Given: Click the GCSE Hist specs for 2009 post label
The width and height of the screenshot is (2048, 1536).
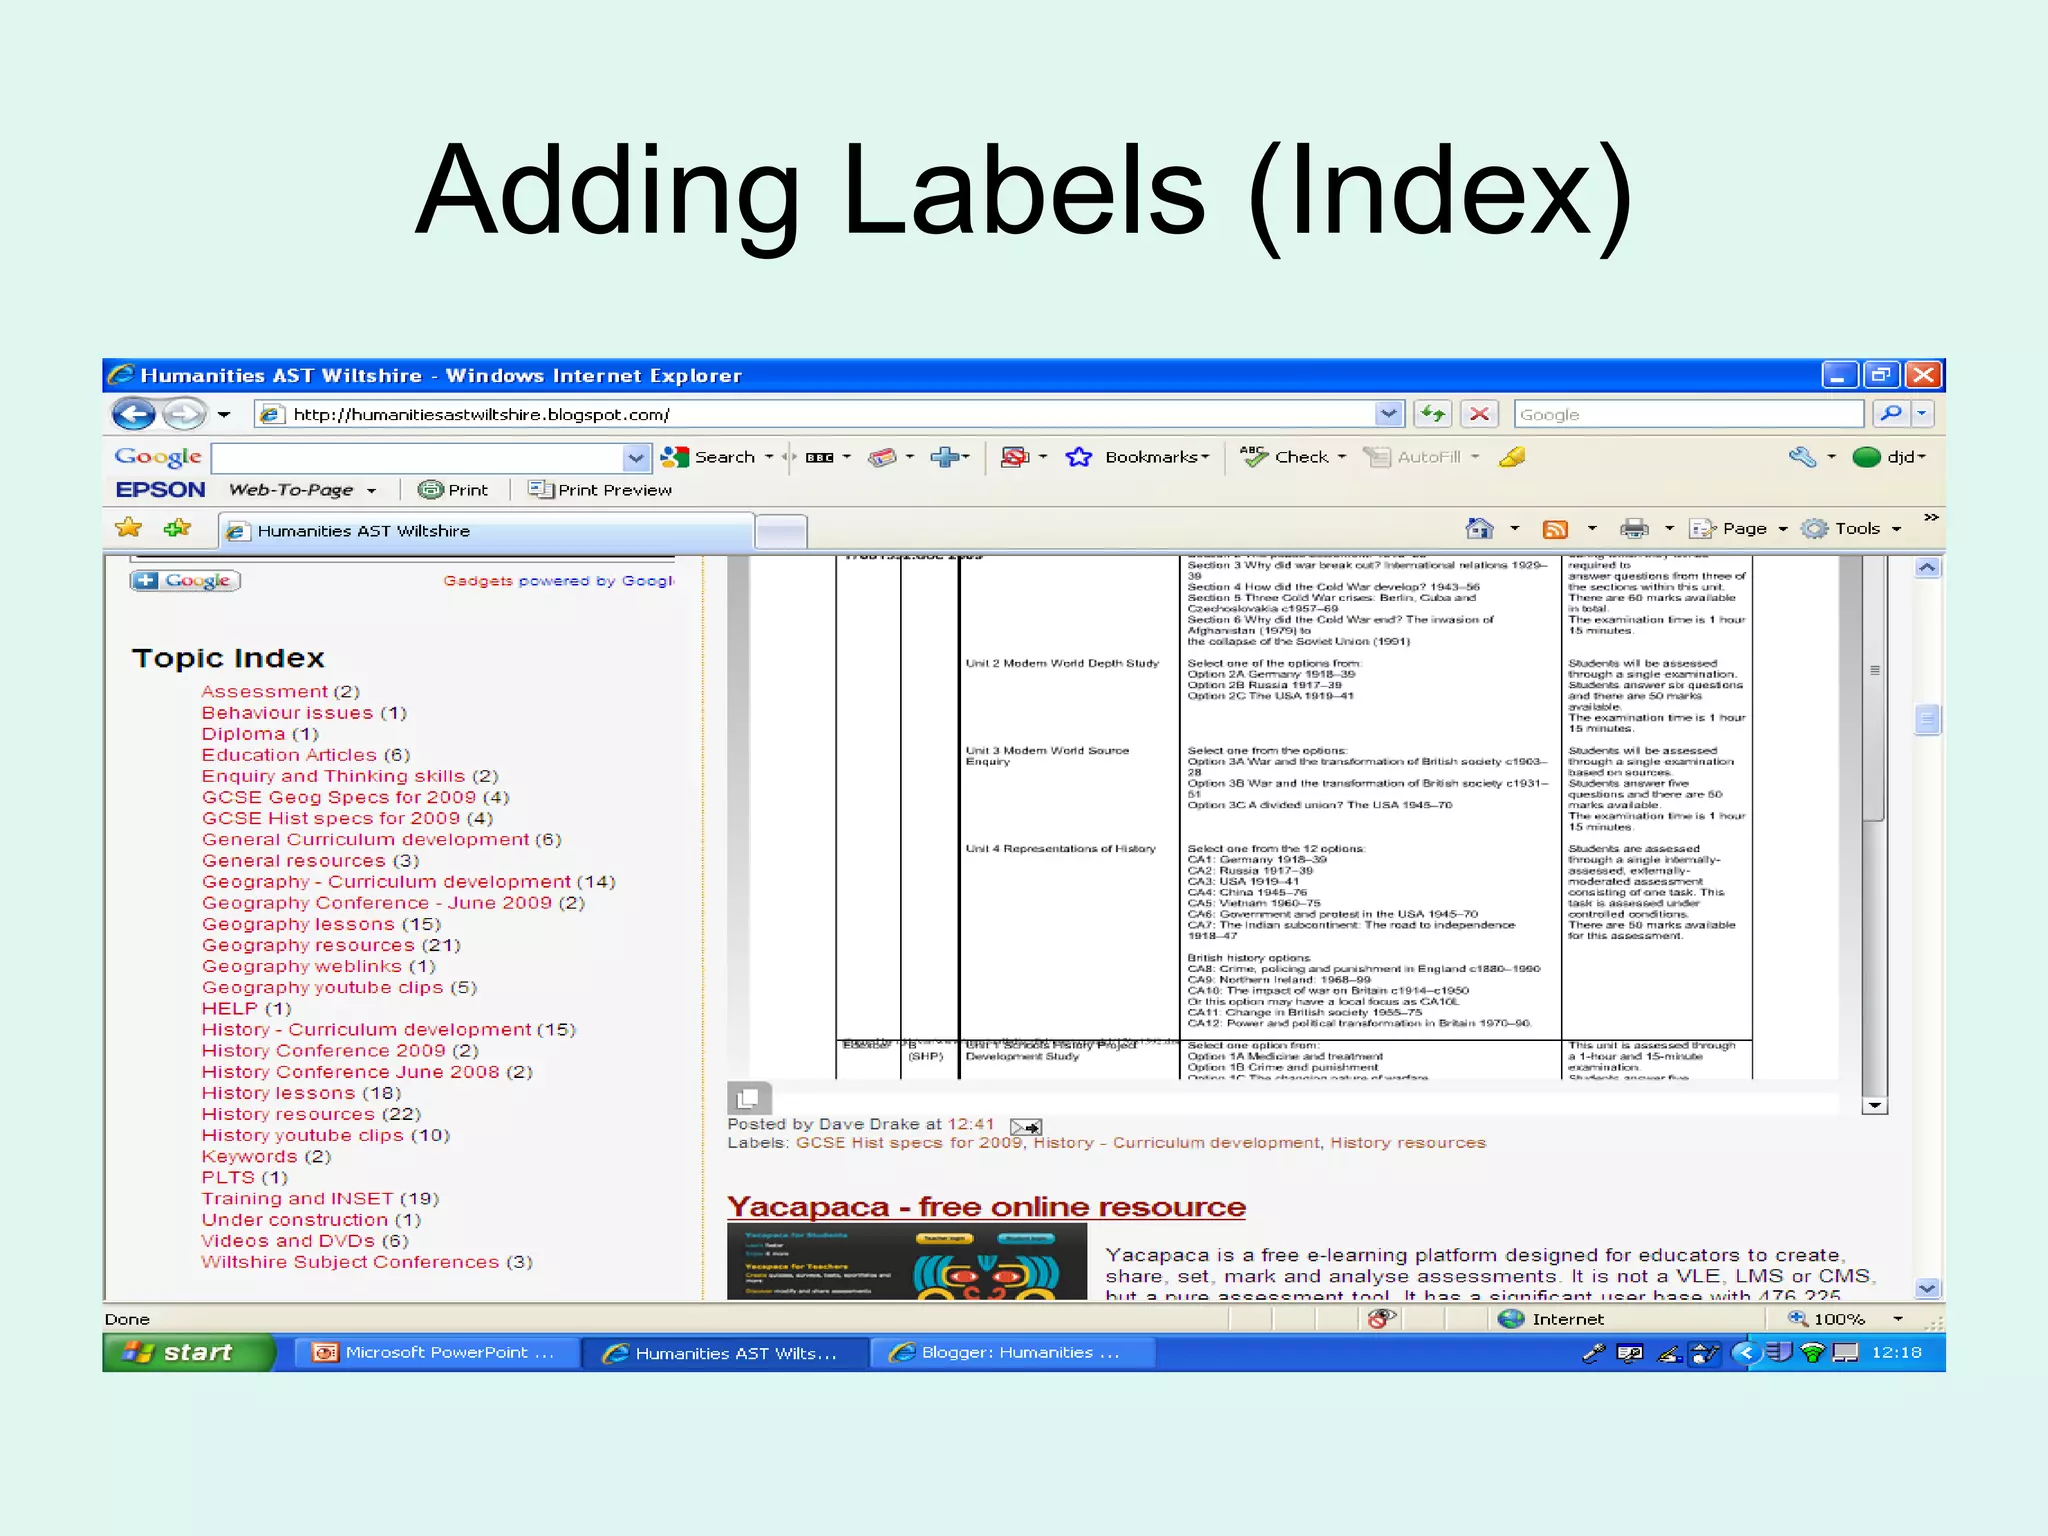Looking at the screenshot, I should tap(909, 1143).
